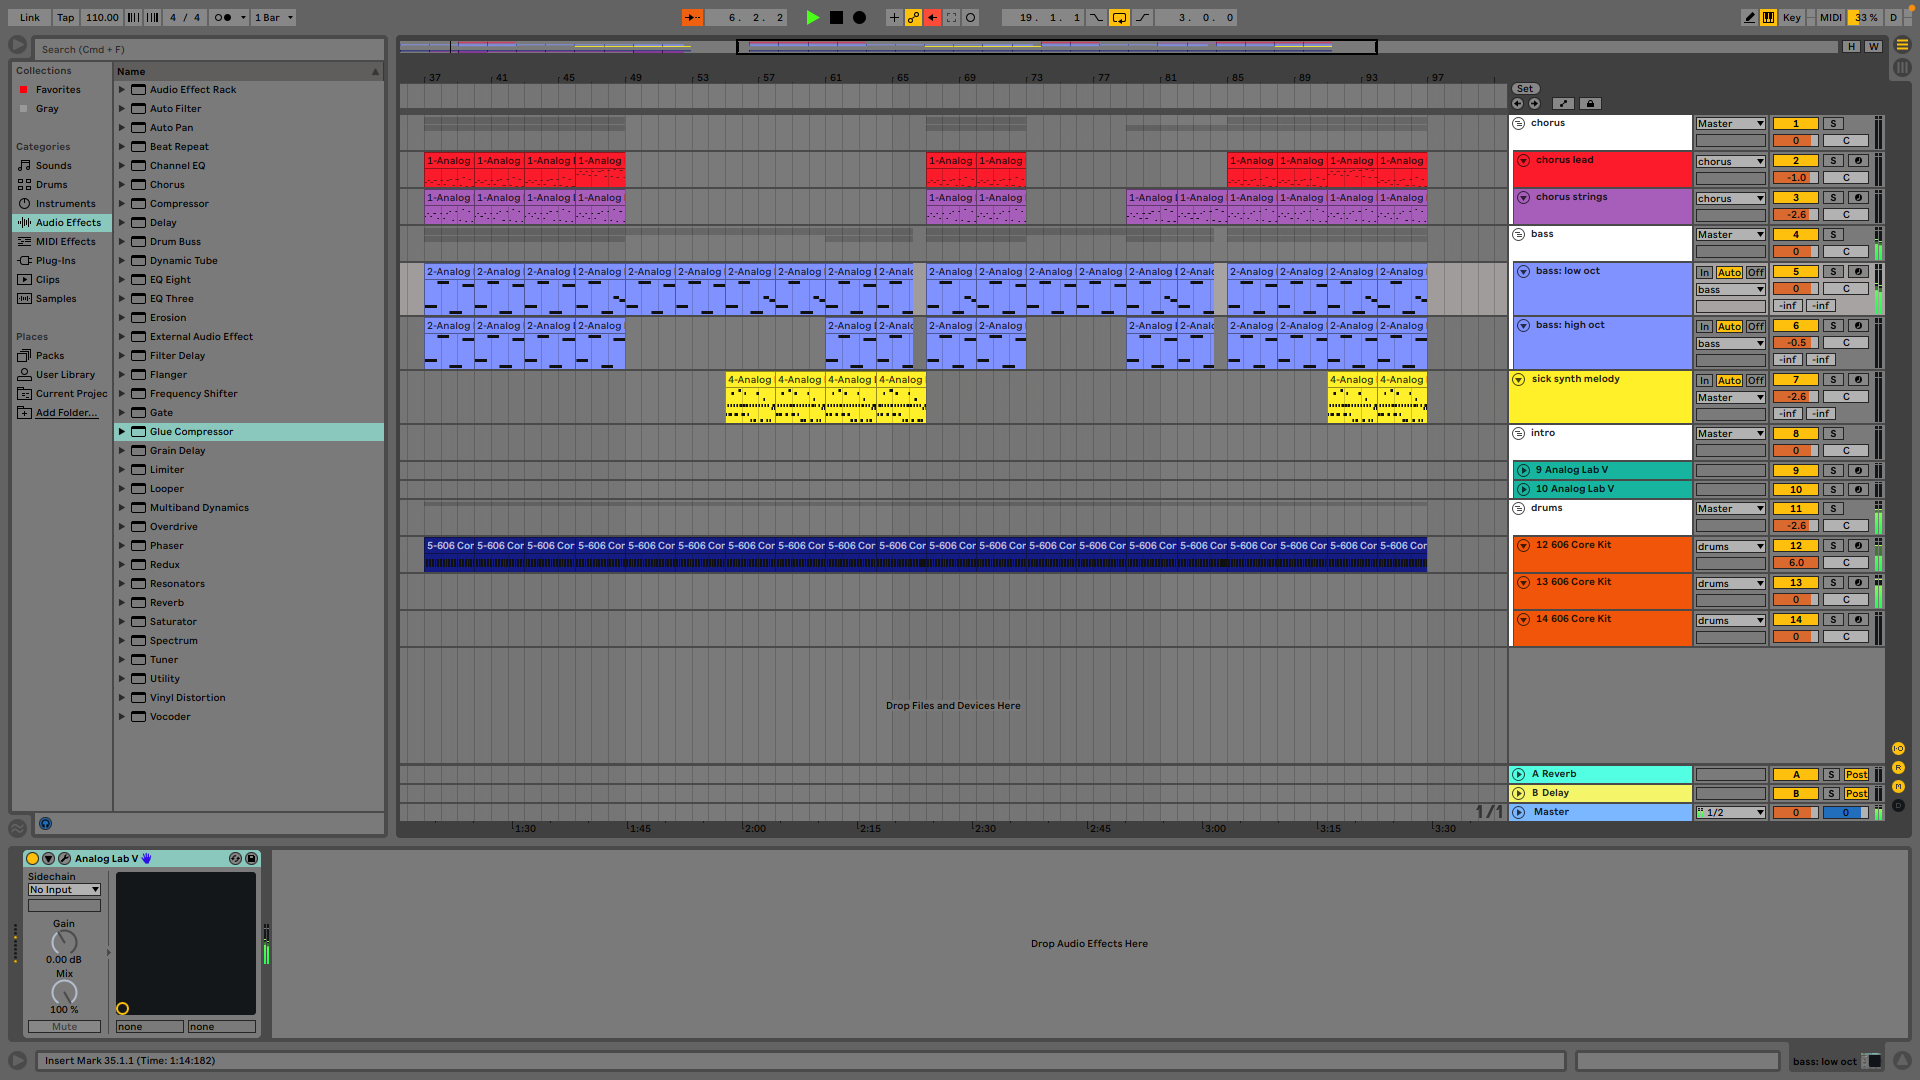
Task: Click the Stop button in transport
Action: (x=836, y=17)
